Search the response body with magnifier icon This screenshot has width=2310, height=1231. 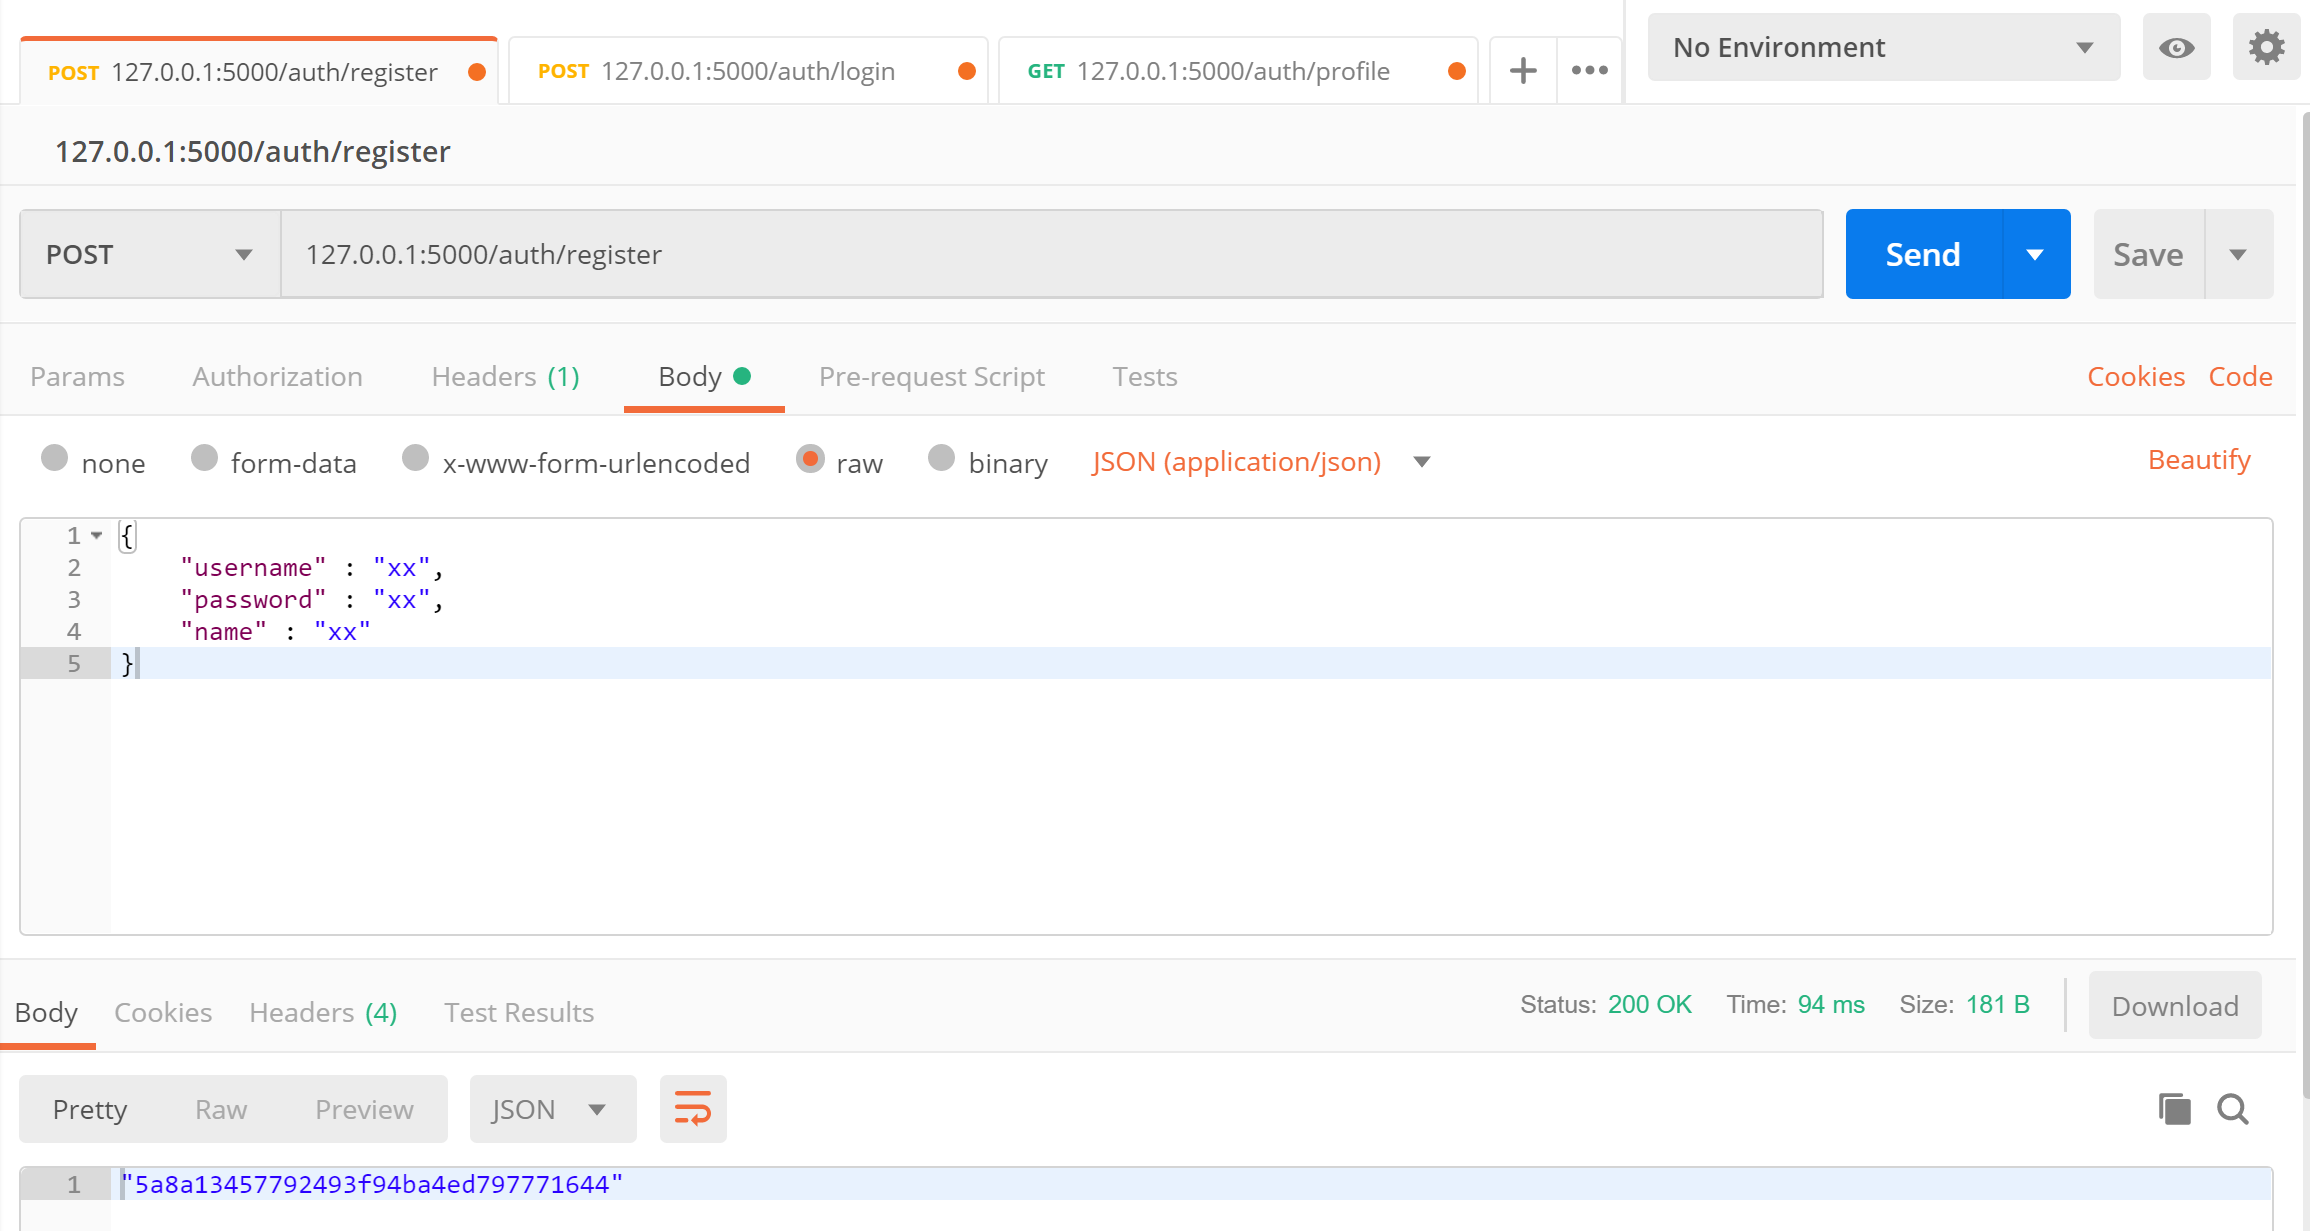(x=2232, y=1109)
